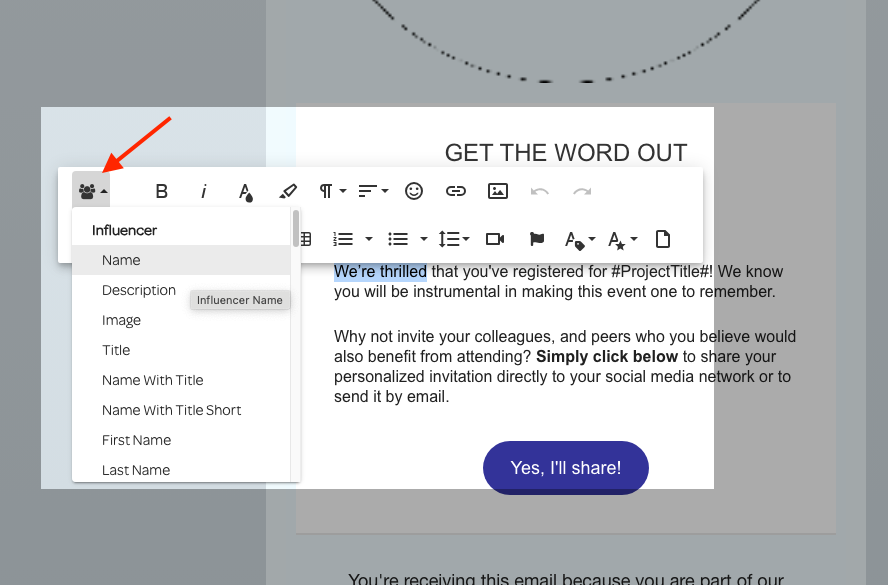The image size is (888, 585).
Task: Toggle bold formatting
Action: [x=162, y=191]
